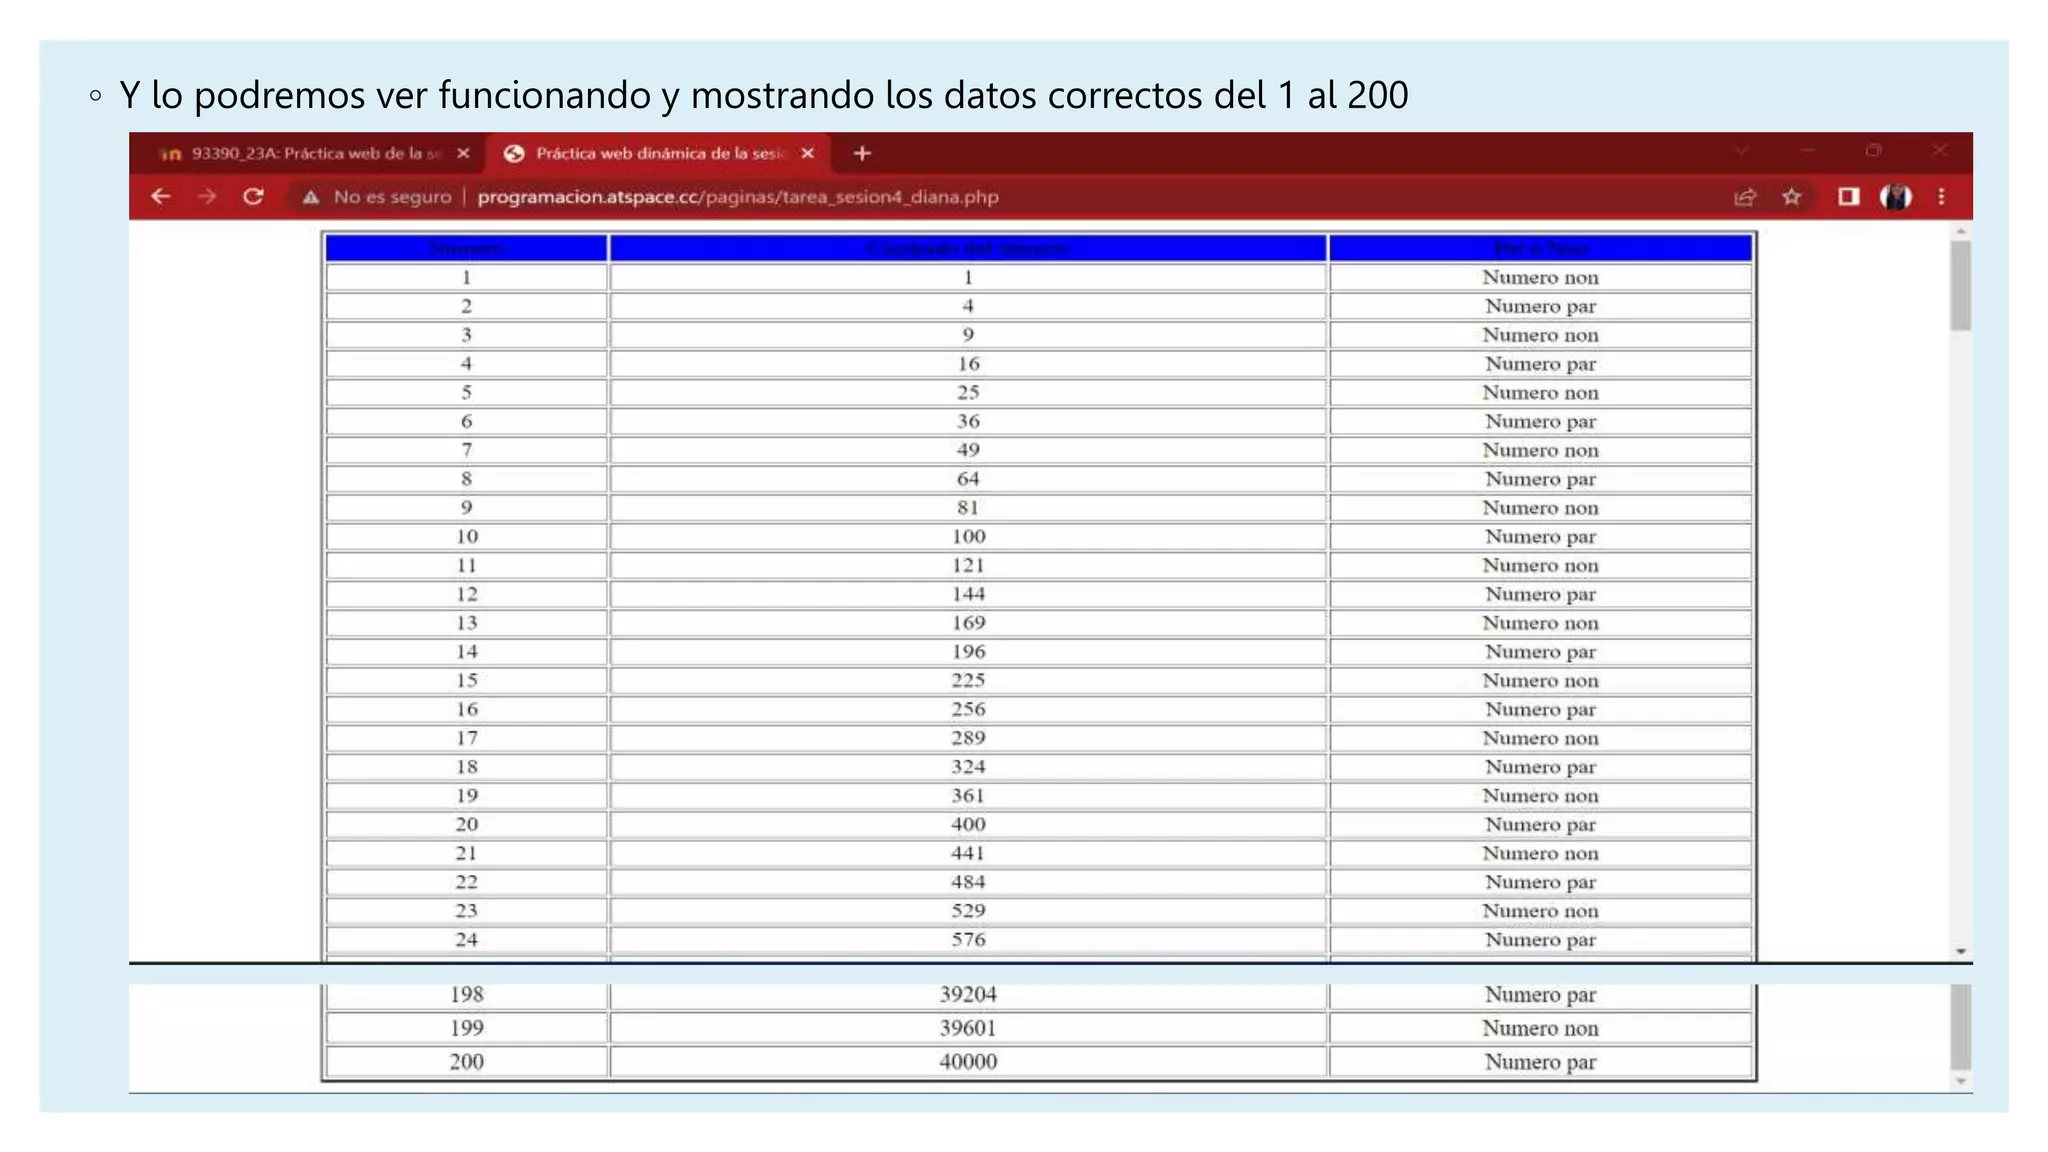Screen dimensions: 2048x1152
Task: Click the cell with square value 289
Action: pyautogui.click(x=968, y=738)
